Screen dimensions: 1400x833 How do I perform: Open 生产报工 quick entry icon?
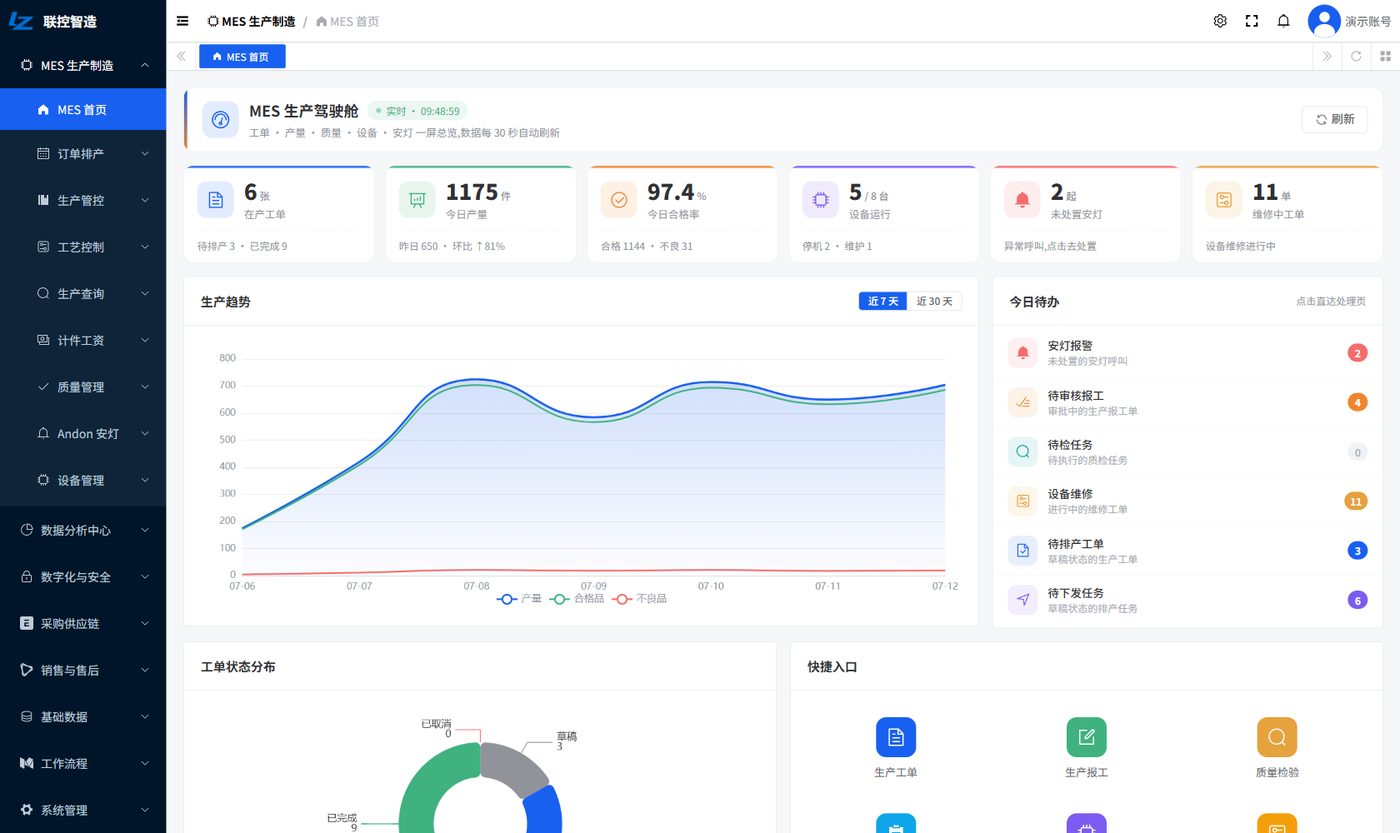click(1086, 737)
